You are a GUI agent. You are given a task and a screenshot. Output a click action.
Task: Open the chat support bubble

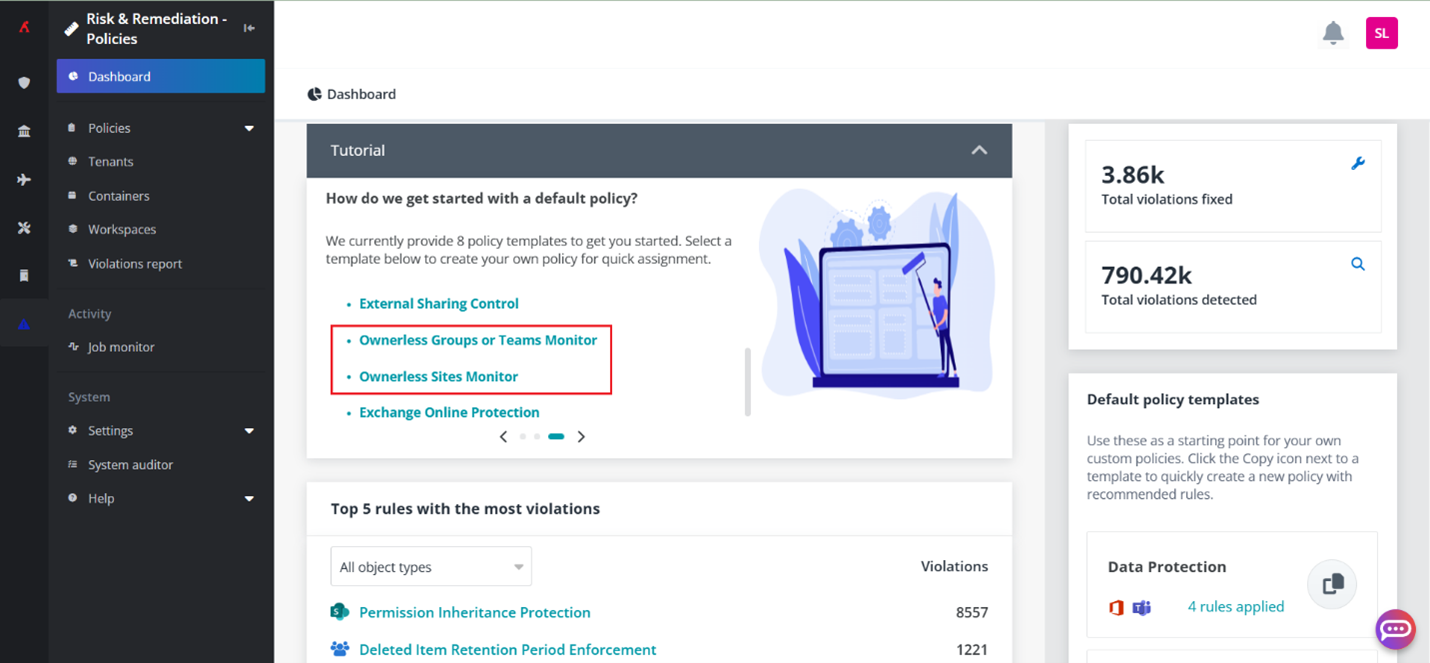tap(1395, 630)
